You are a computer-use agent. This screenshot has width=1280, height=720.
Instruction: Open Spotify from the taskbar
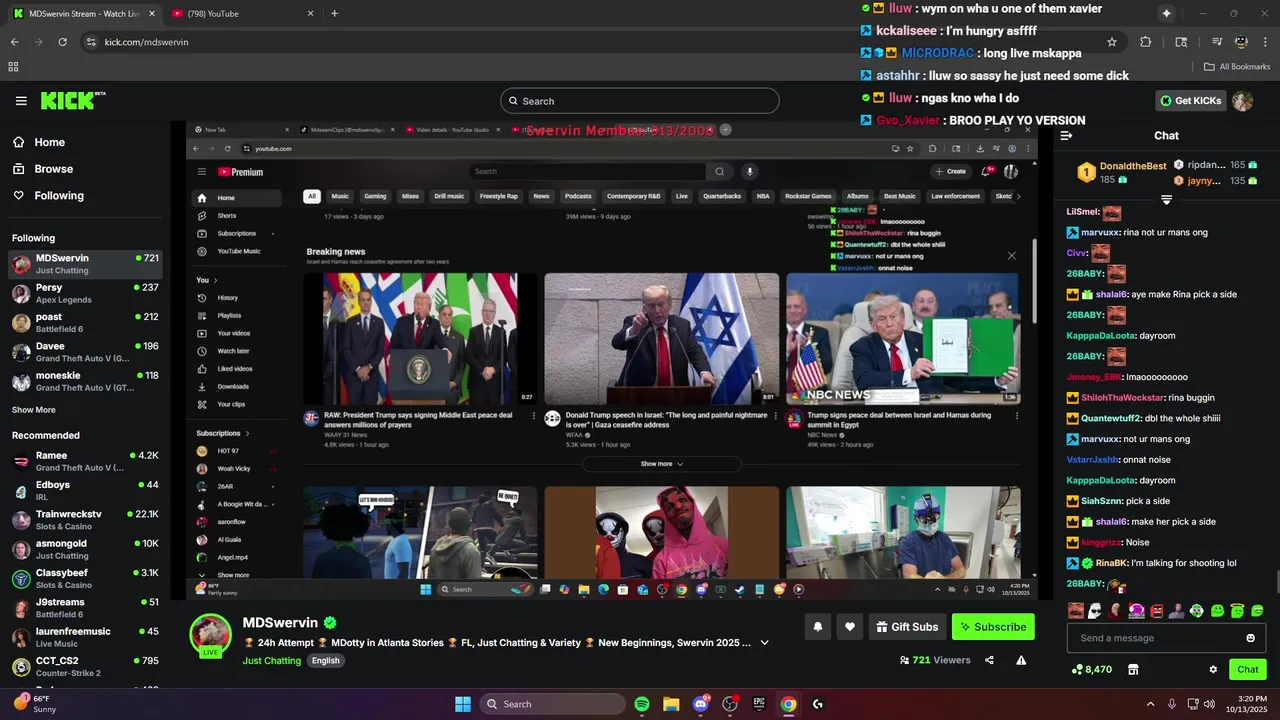[x=642, y=704]
